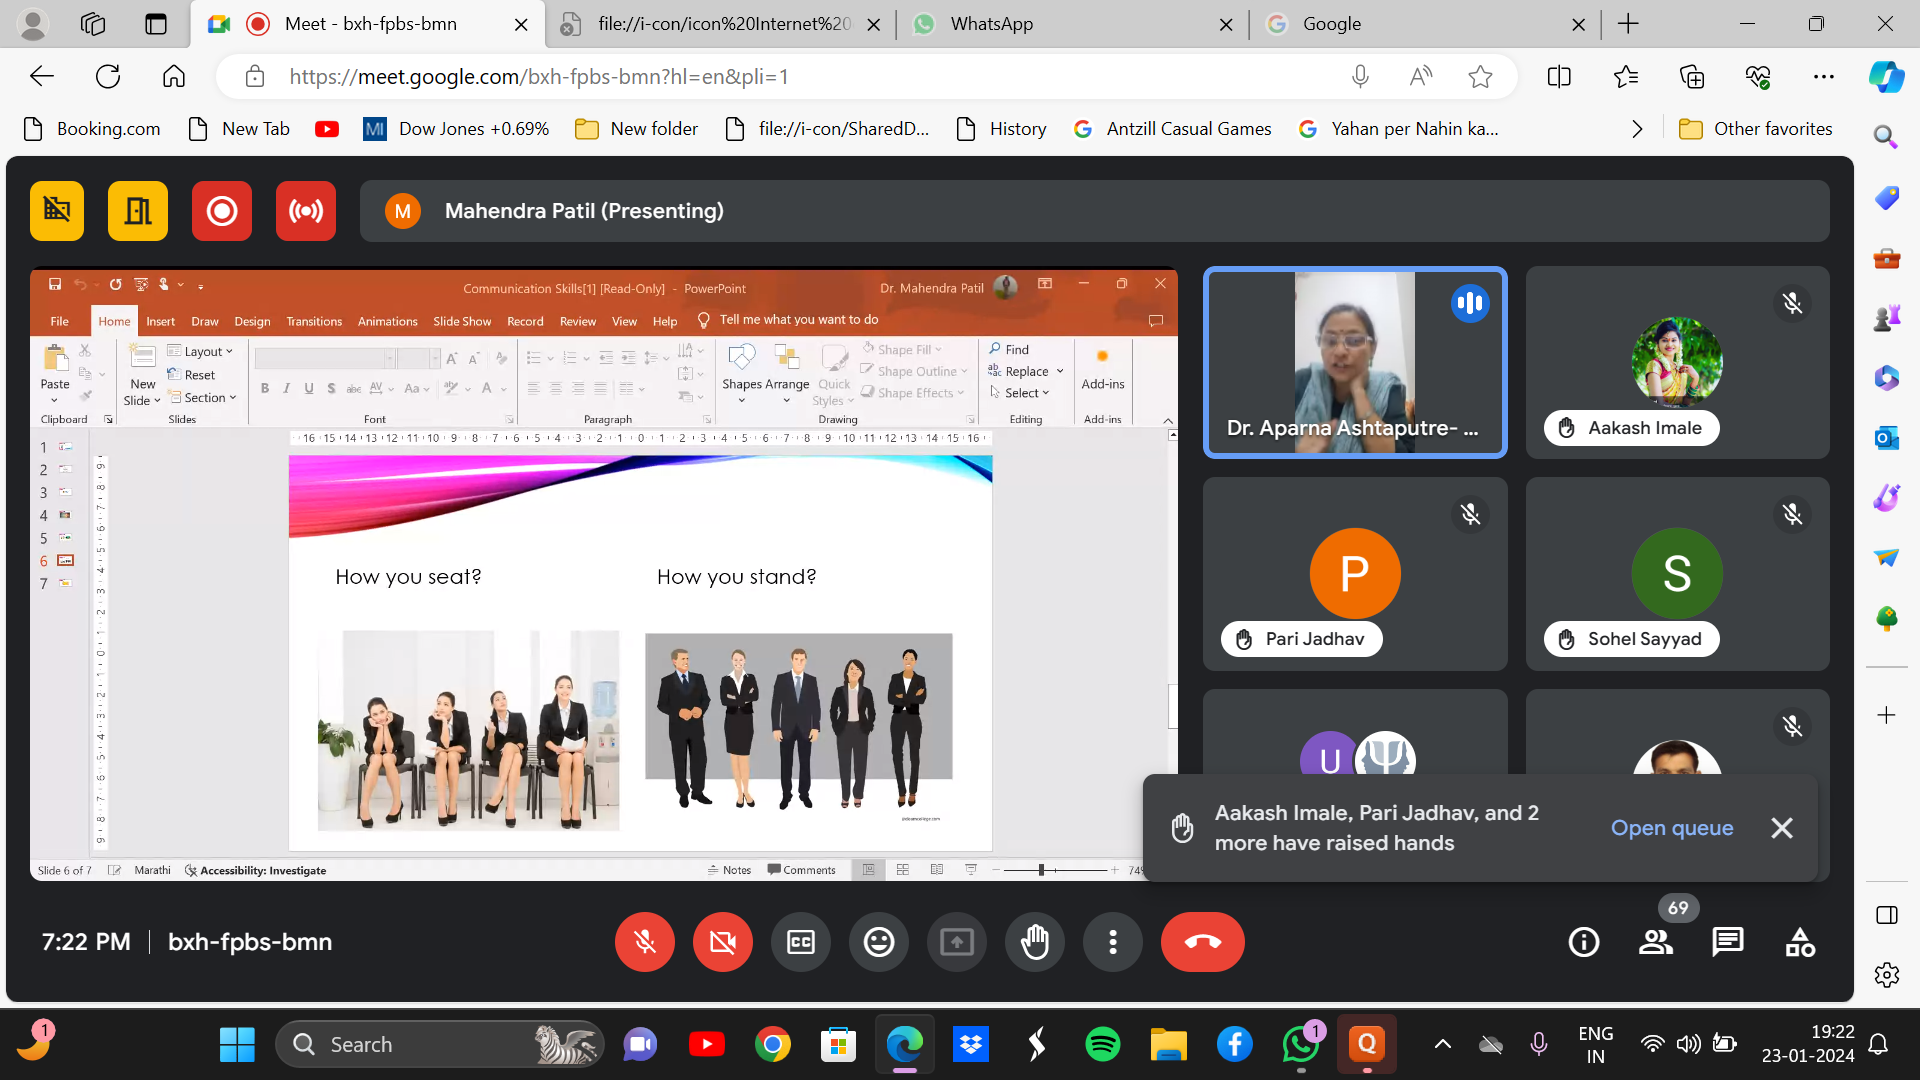Screen dimensions: 1920x1080
Task: Open the emoji reactions button
Action: click(879, 942)
